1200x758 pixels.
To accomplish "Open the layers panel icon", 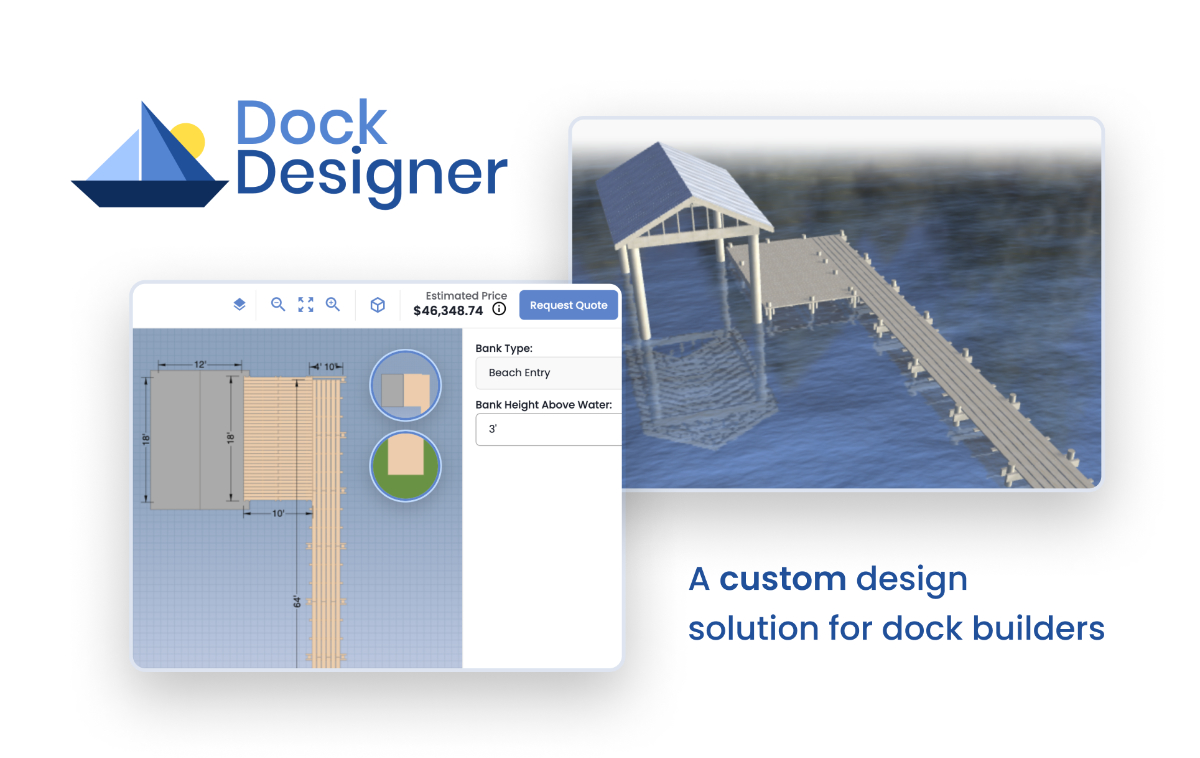I will pyautogui.click(x=239, y=305).
